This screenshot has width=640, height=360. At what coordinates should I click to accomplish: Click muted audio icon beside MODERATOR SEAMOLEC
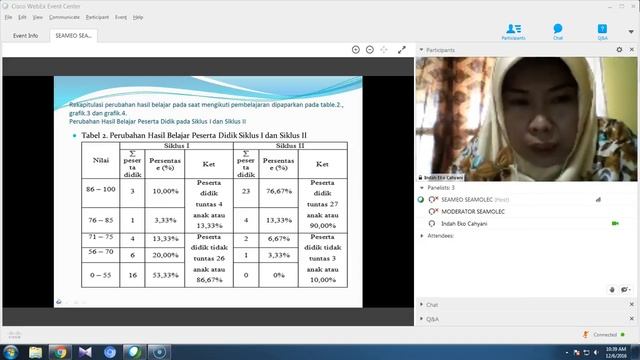click(433, 211)
